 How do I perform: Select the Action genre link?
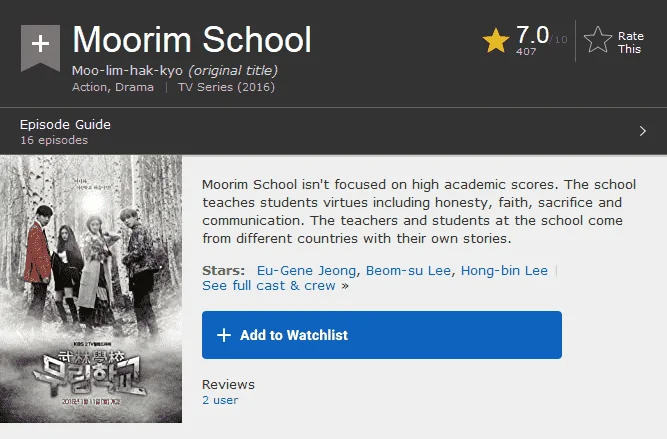(89, 87)
